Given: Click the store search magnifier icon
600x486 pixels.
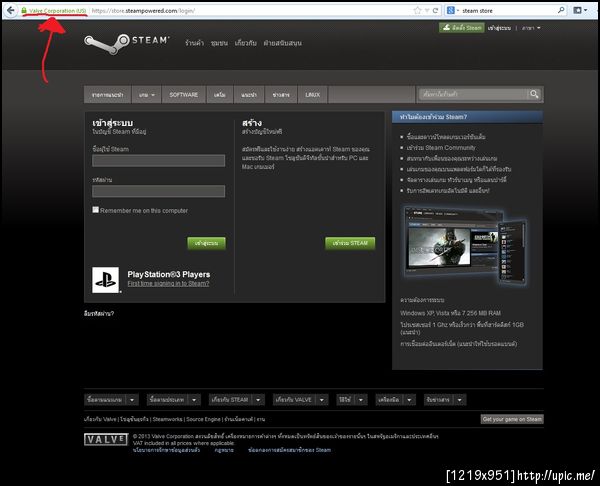Looking at the screenshot, I should pyautogui.click(x=534, y=94).
